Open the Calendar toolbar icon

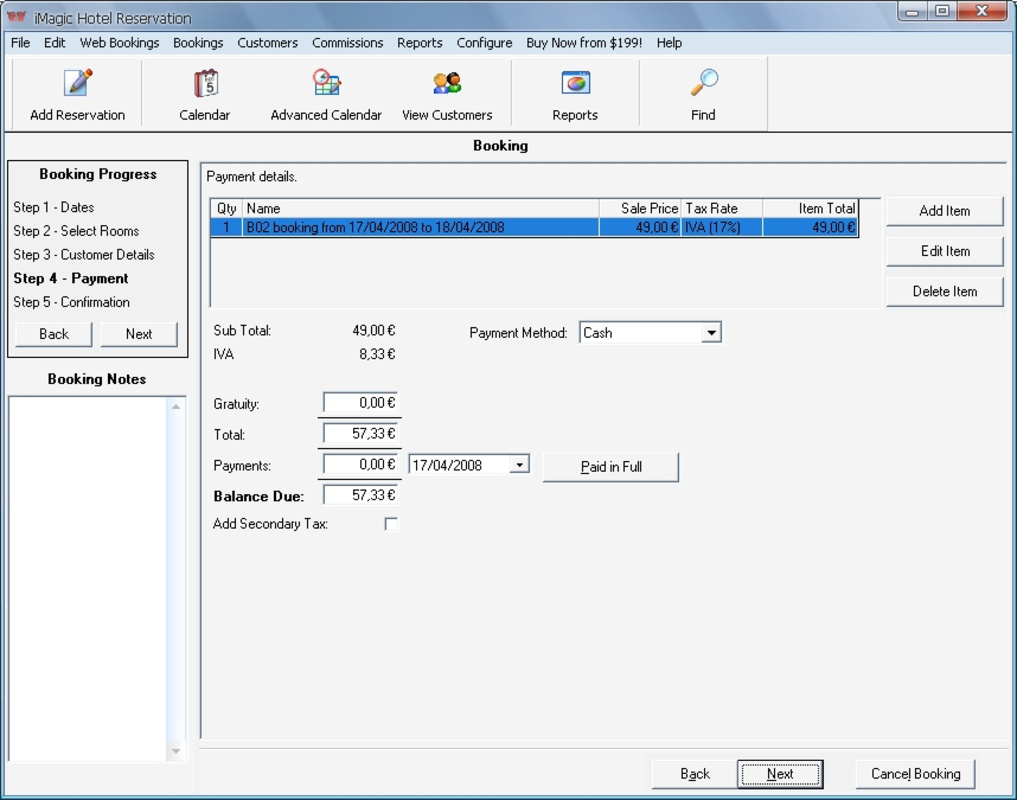(x=206, y=83)
